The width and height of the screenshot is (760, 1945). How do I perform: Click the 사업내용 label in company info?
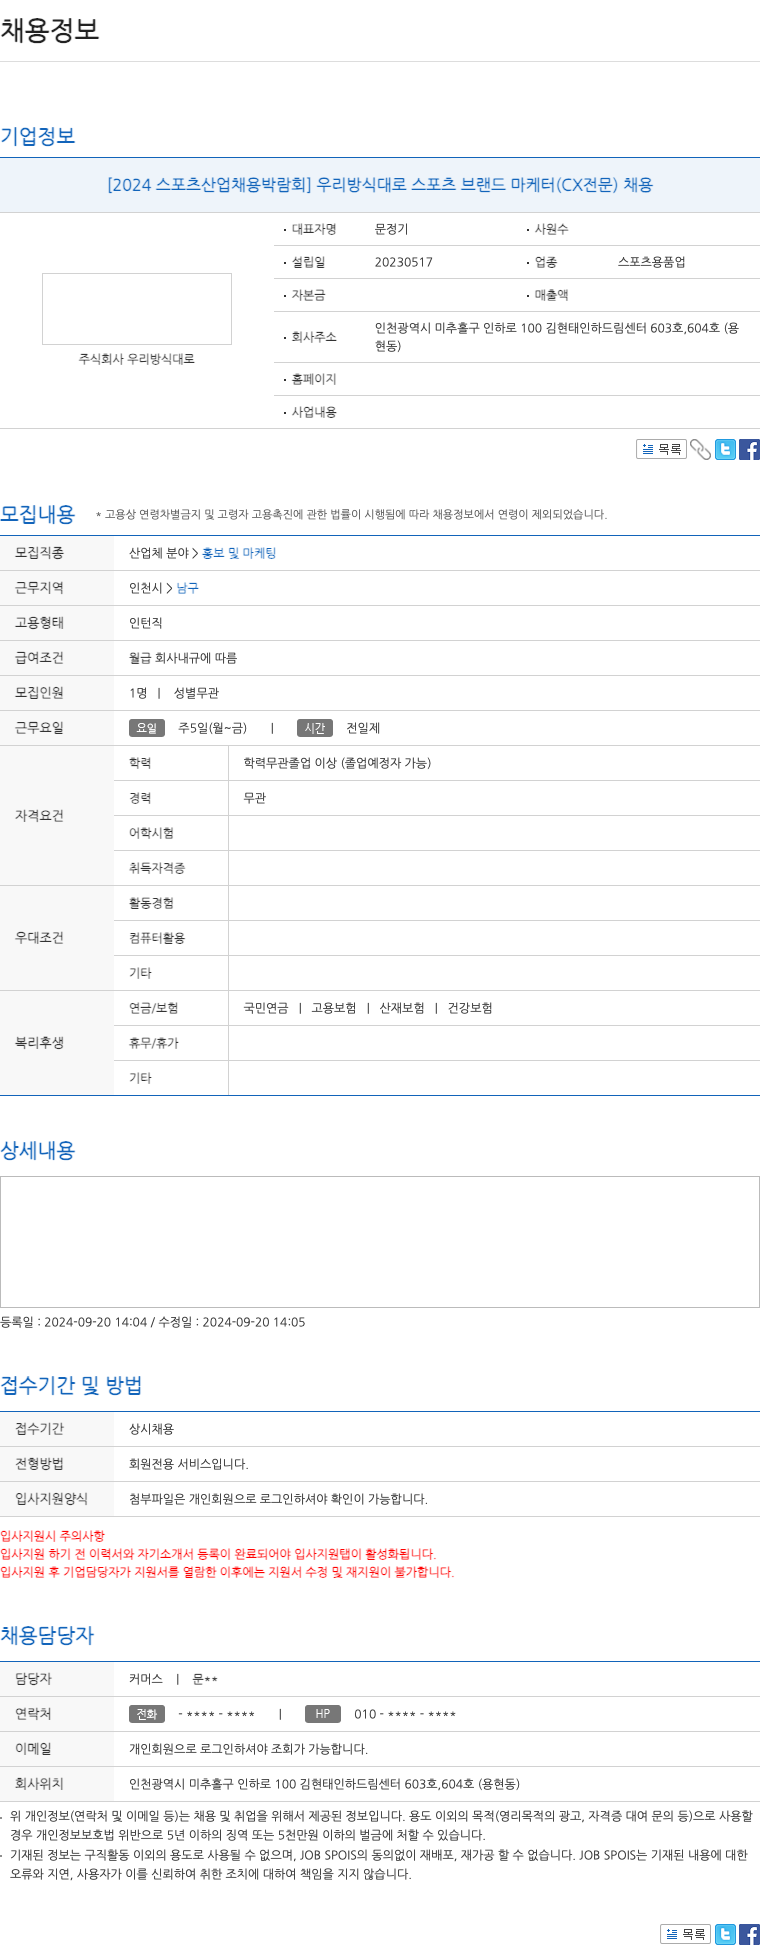pyautogui.click(x=314, y=412)
